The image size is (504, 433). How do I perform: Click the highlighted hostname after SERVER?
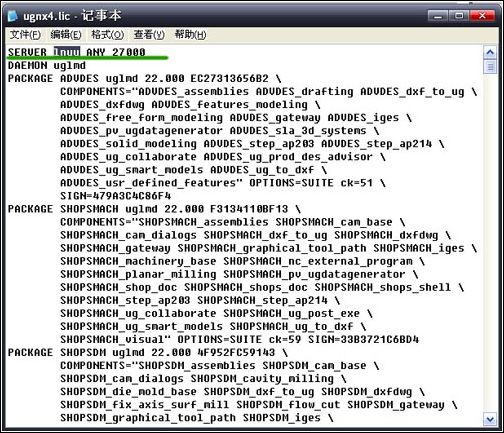point(67,52)
